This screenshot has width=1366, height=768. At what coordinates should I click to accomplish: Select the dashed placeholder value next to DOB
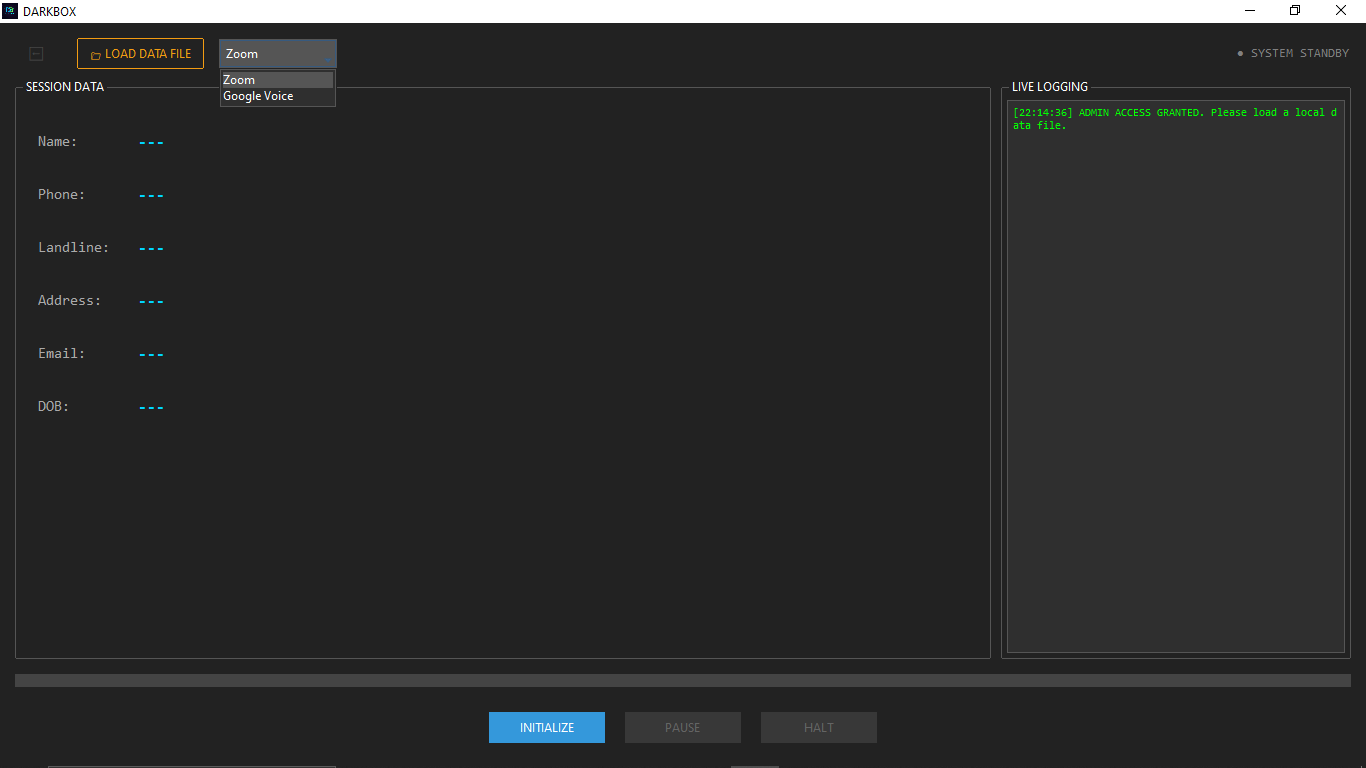click(x=151, y=408)
